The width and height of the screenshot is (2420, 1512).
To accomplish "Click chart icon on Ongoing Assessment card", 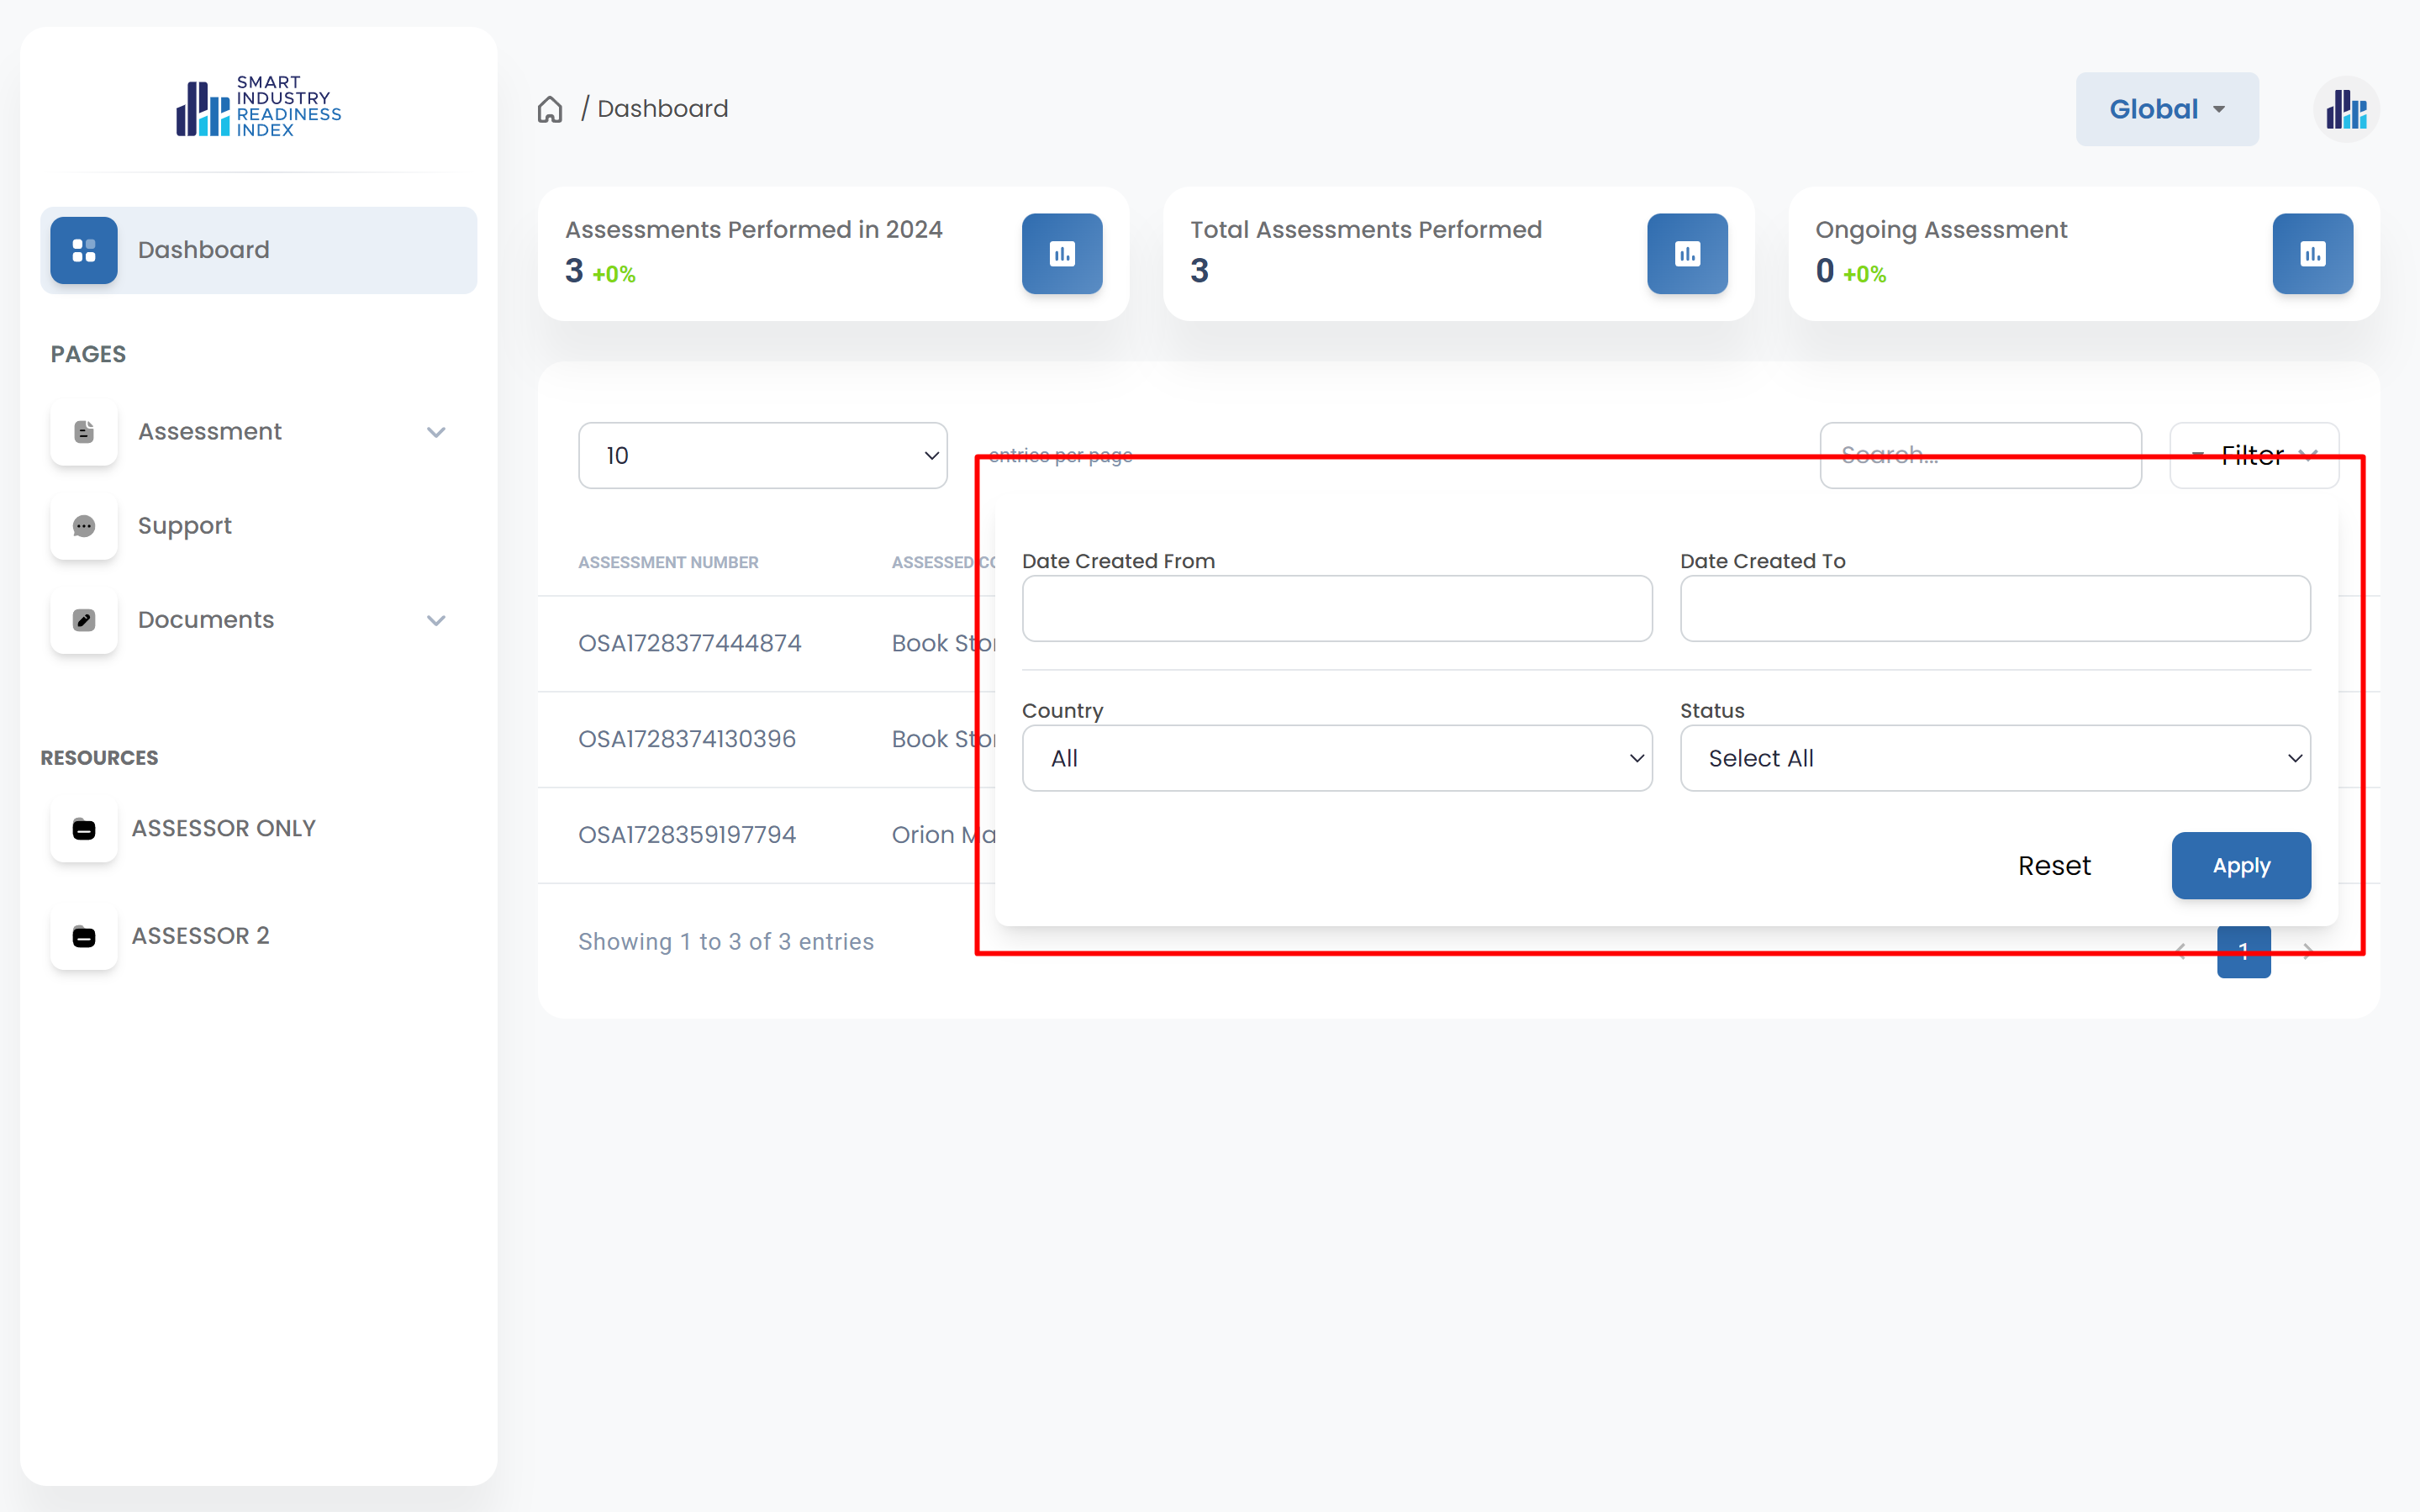I will tap(2312, 254).
